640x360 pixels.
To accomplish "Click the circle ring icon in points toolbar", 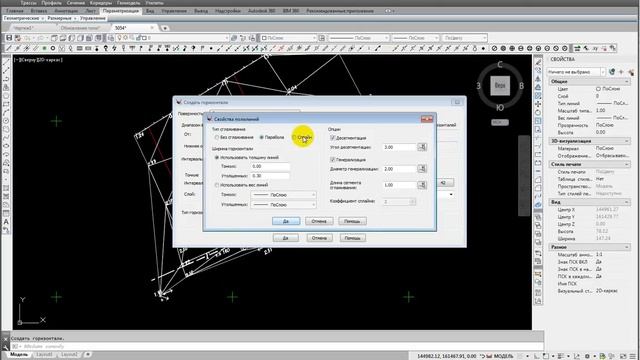I will 53,48.
